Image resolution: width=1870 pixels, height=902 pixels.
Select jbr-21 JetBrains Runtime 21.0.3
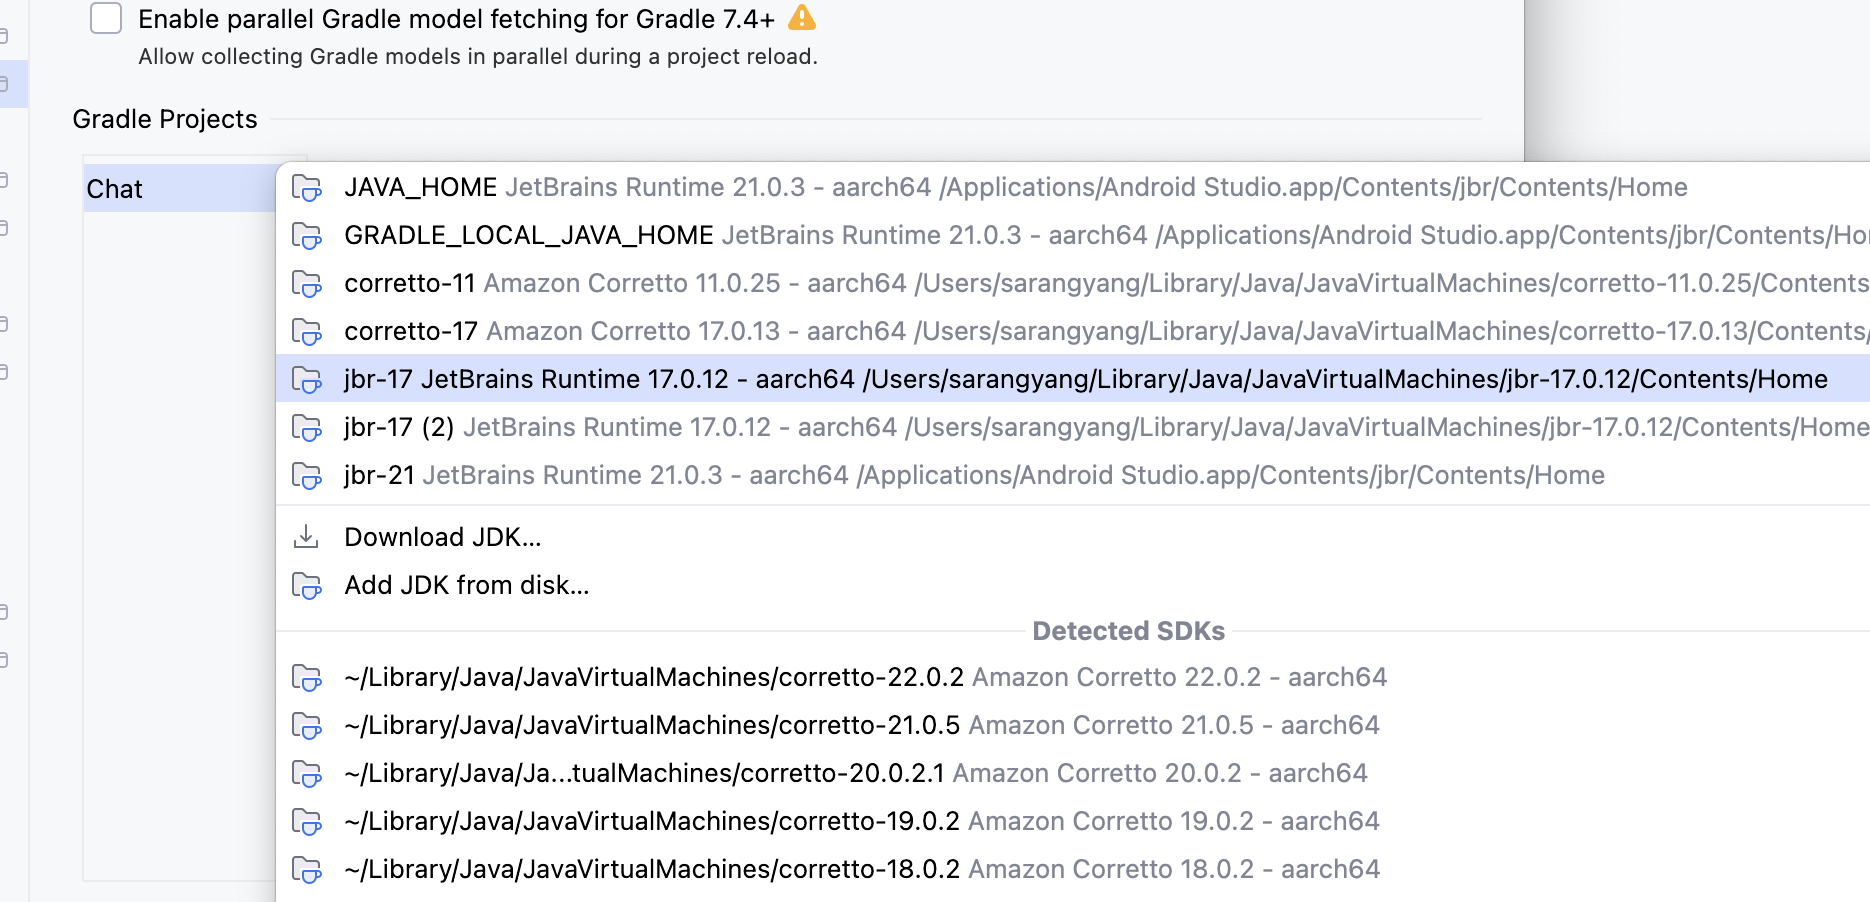pyautogui.click(x=1072, y=475)
